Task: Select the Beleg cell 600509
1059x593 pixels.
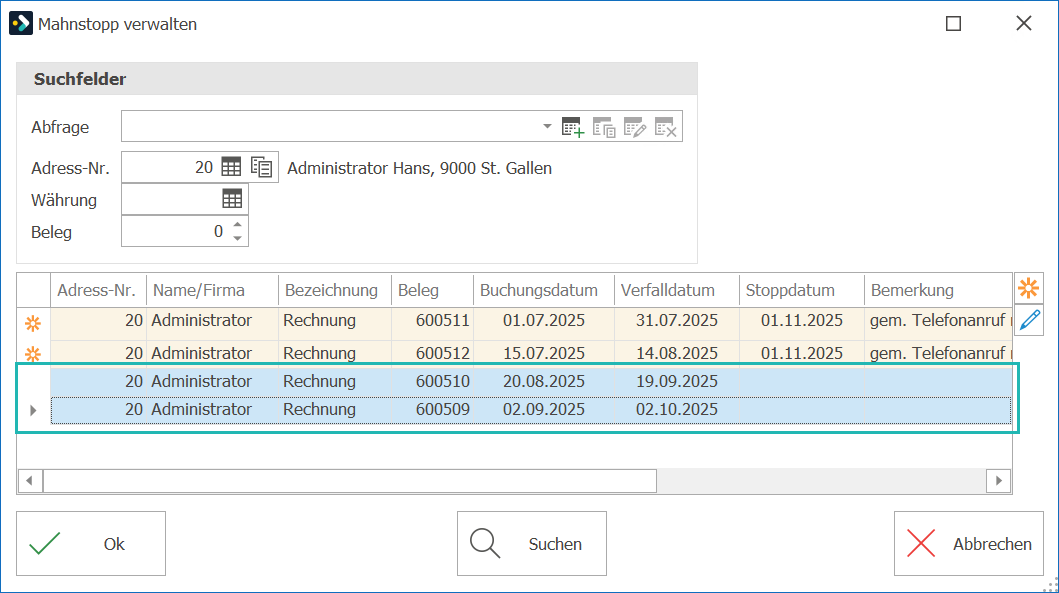Action: (432, 409)
